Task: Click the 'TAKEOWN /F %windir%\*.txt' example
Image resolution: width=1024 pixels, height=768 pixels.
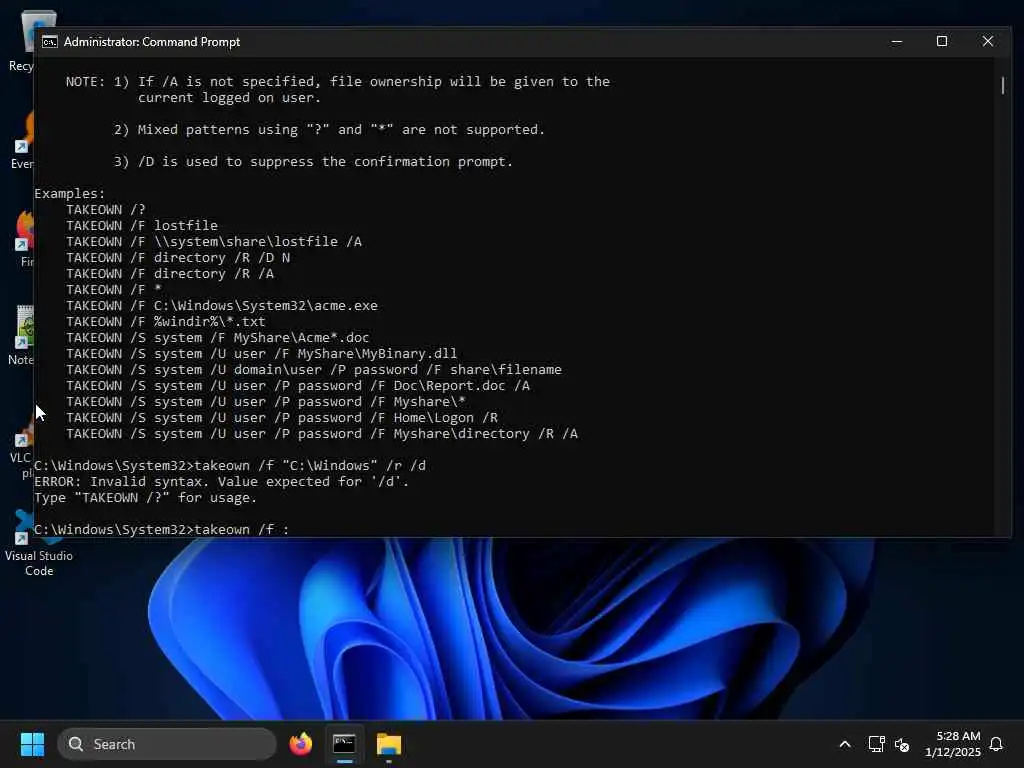Action: (165, 322)
